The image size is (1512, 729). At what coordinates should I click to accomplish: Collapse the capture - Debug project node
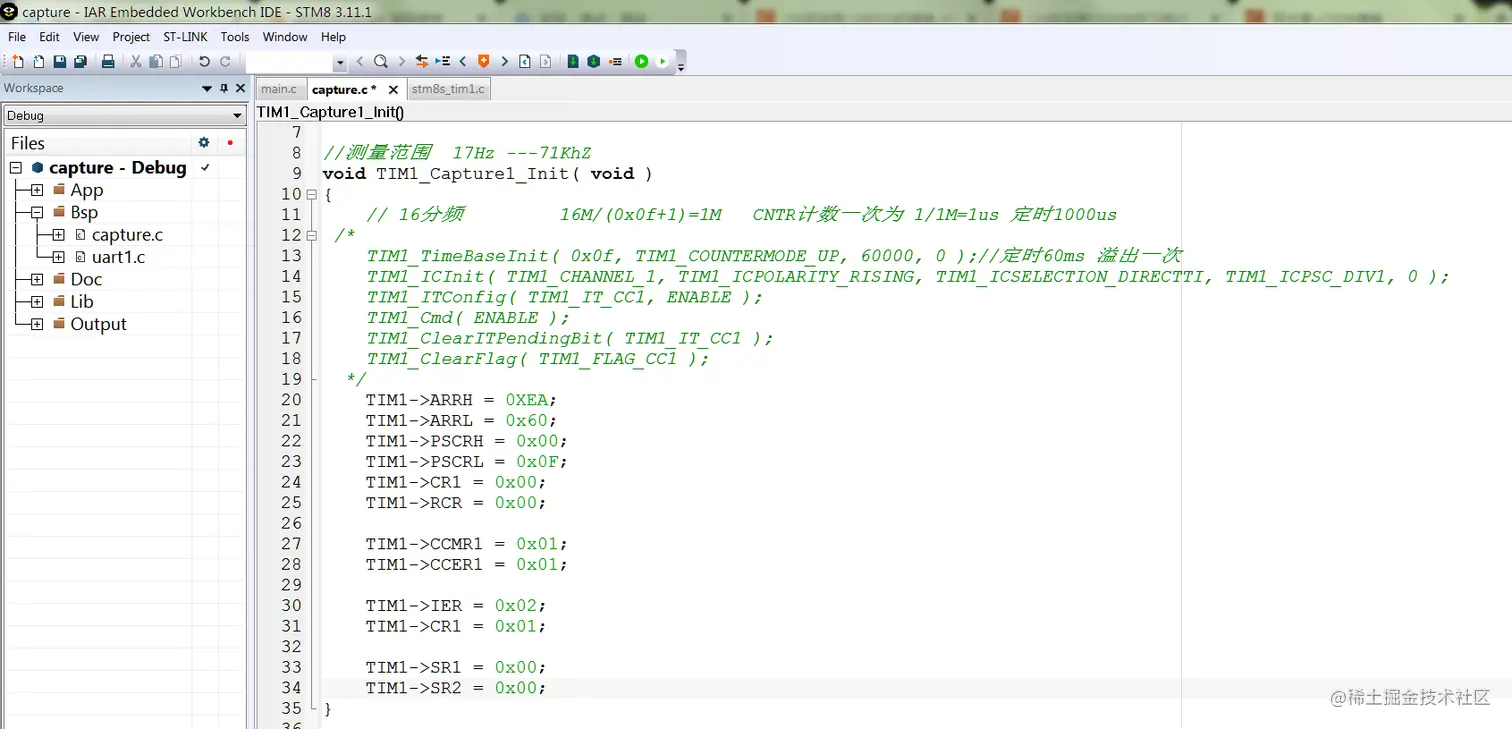coord(16,168)
